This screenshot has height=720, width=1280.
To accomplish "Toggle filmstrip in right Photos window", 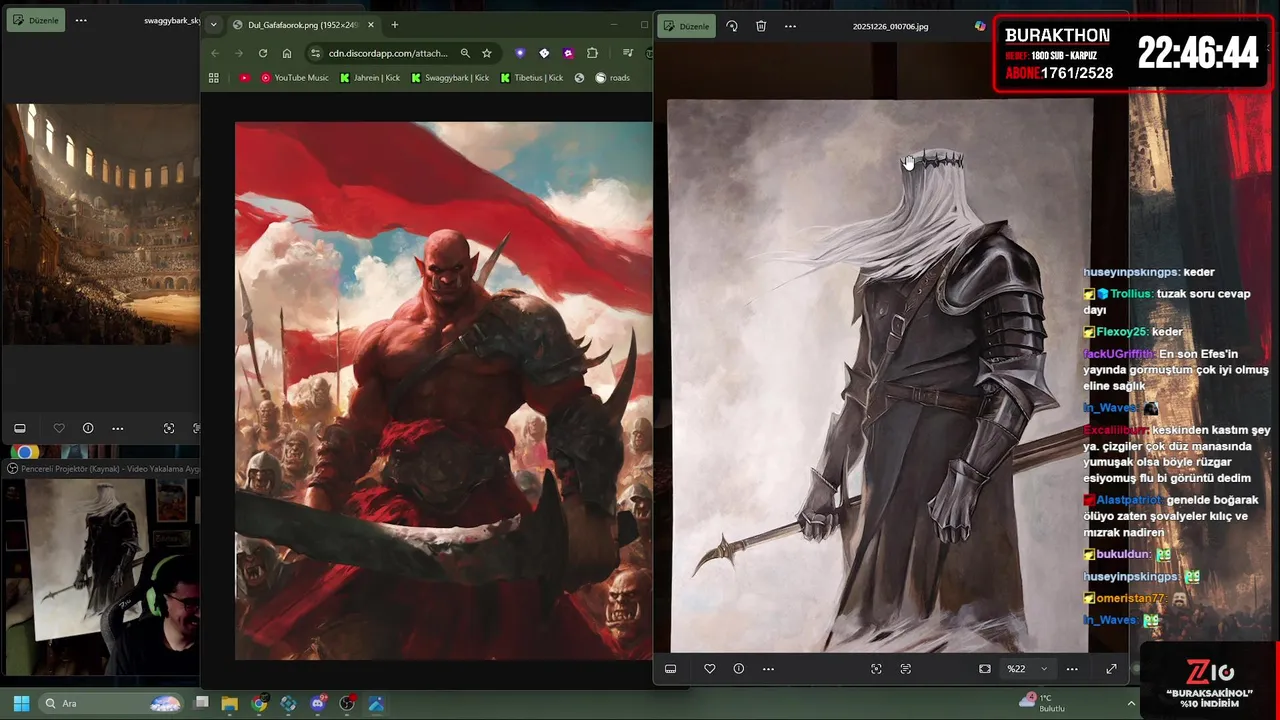I will (x=671, y=669).
